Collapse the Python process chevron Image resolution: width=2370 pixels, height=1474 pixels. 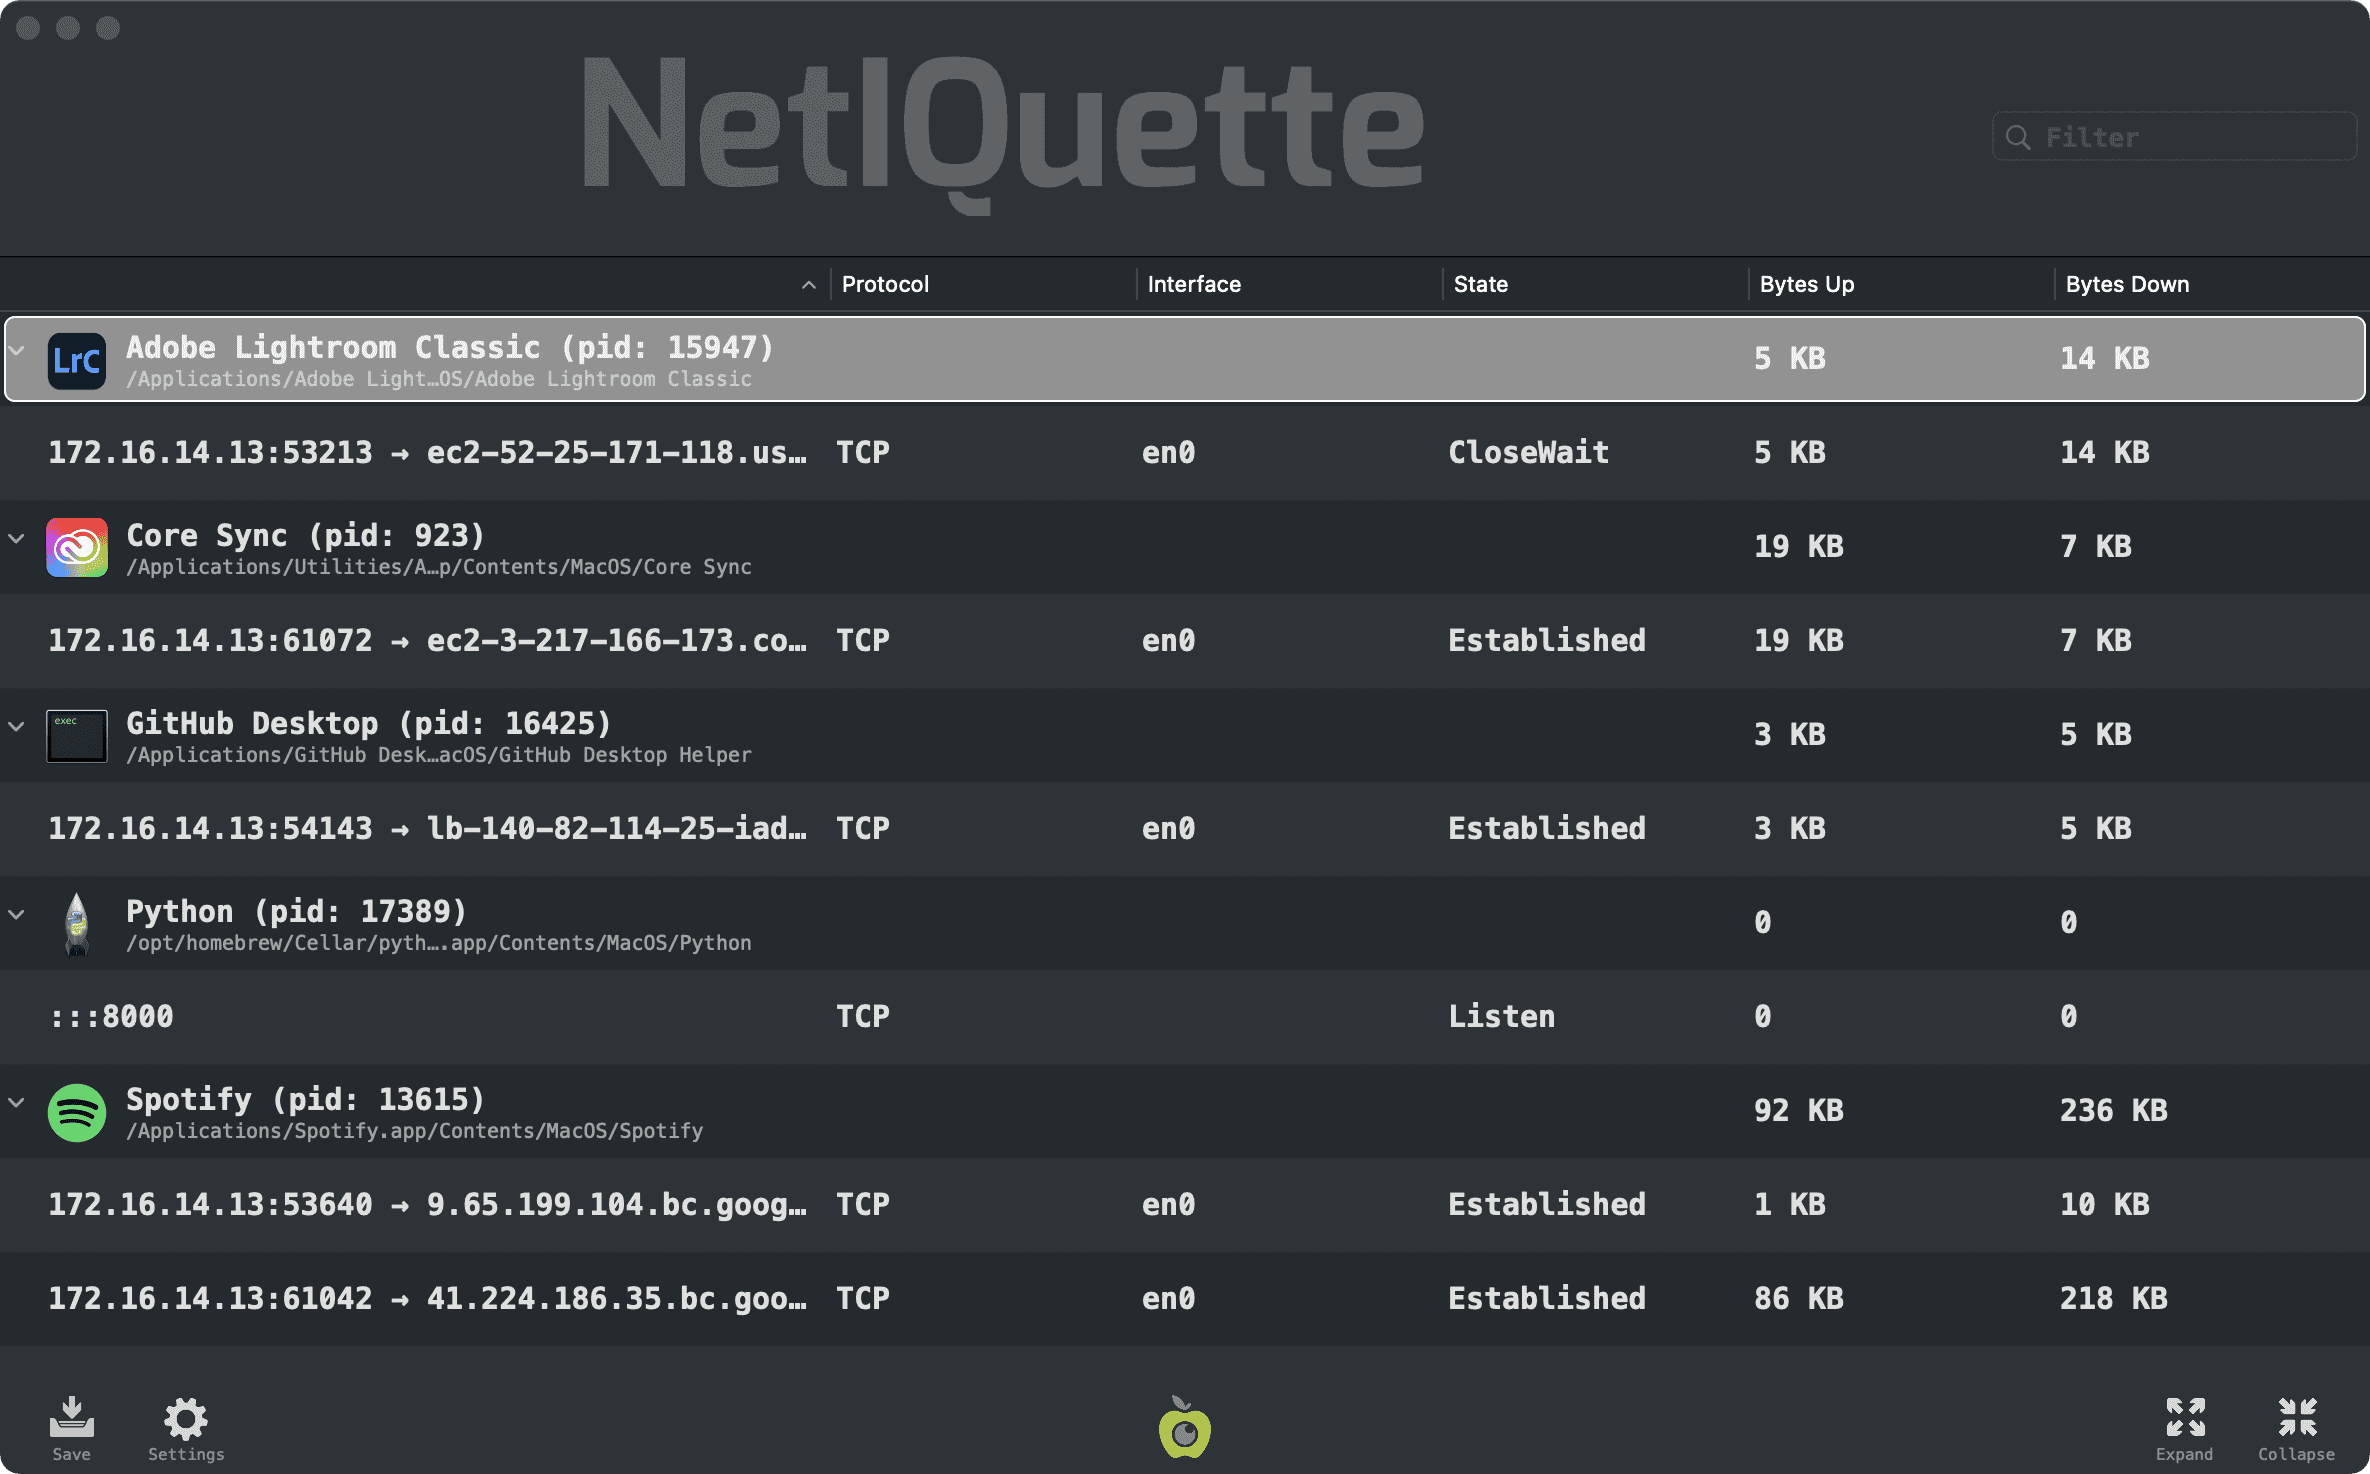(17, 914)
